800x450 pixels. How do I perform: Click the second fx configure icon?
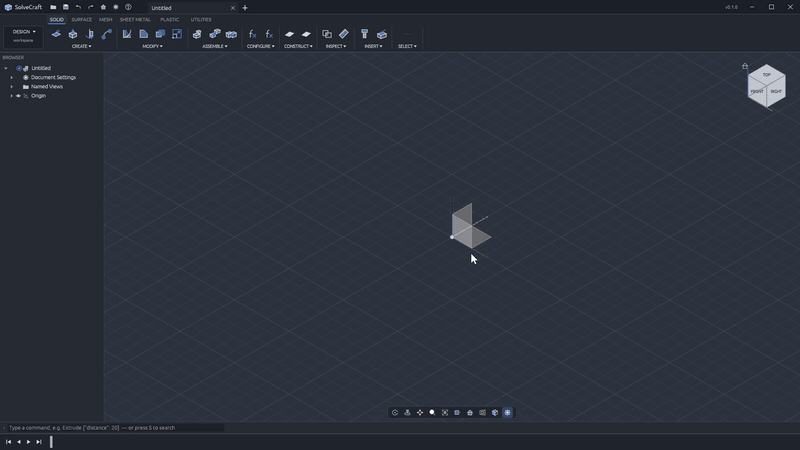pyautogui.click(x=269, y=34)
